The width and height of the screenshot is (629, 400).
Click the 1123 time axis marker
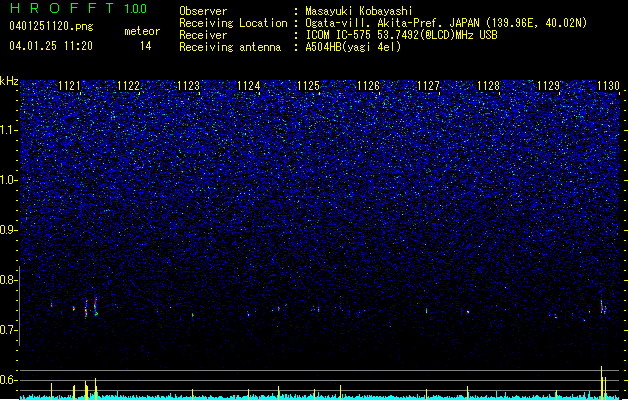coord(189,86)
